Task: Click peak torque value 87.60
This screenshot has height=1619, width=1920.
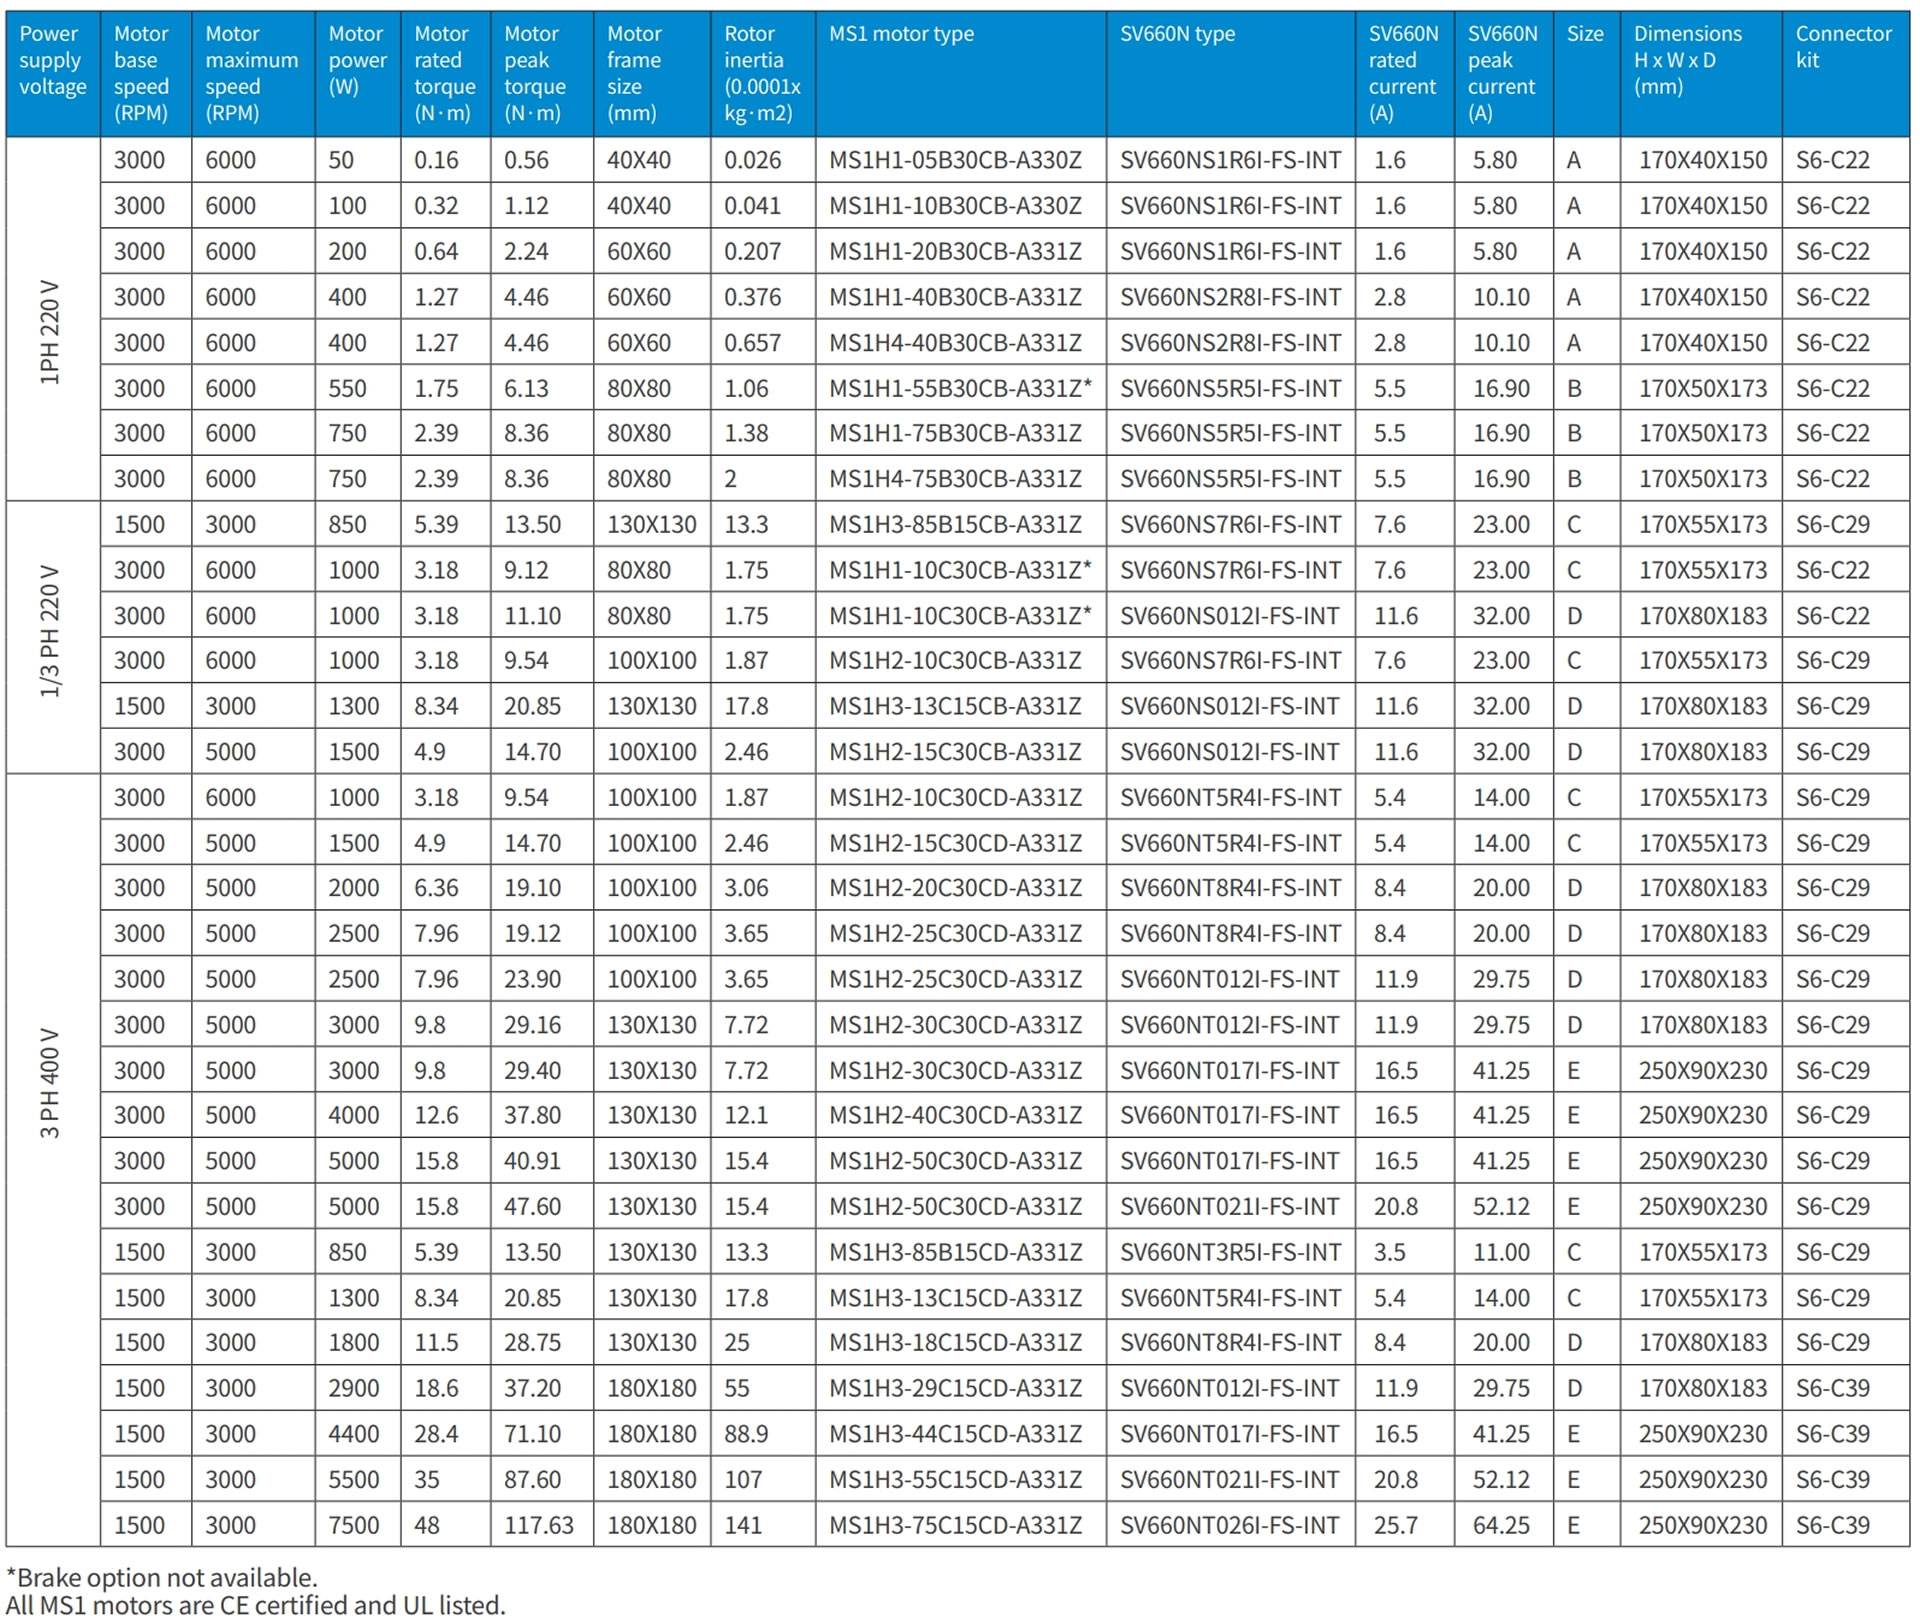Action: point(532,1480)
